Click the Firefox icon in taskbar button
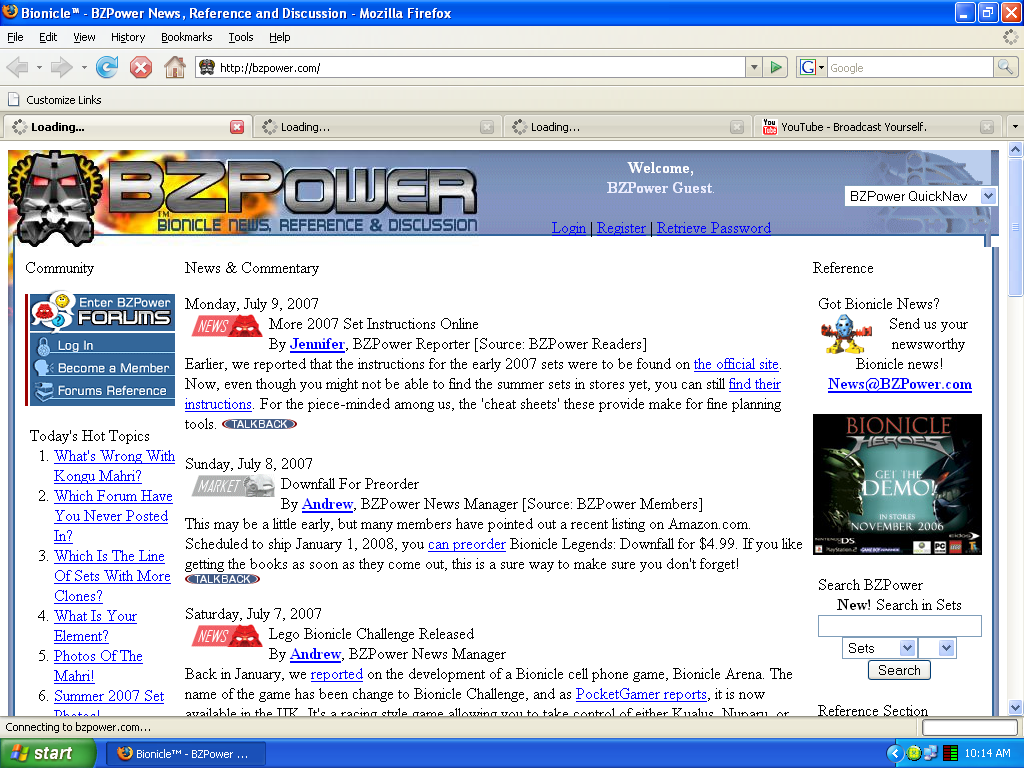 tap(124, 754)
